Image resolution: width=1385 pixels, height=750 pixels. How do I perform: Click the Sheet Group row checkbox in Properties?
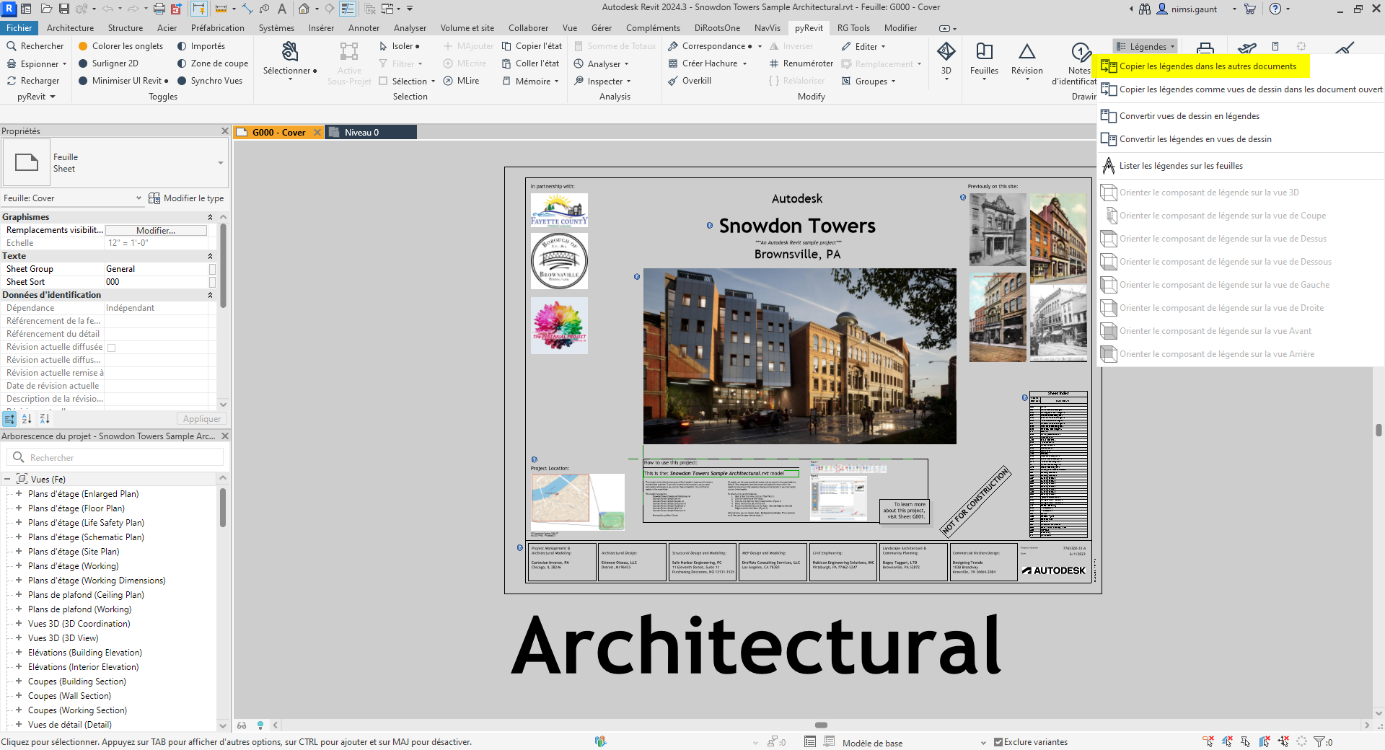212,269
